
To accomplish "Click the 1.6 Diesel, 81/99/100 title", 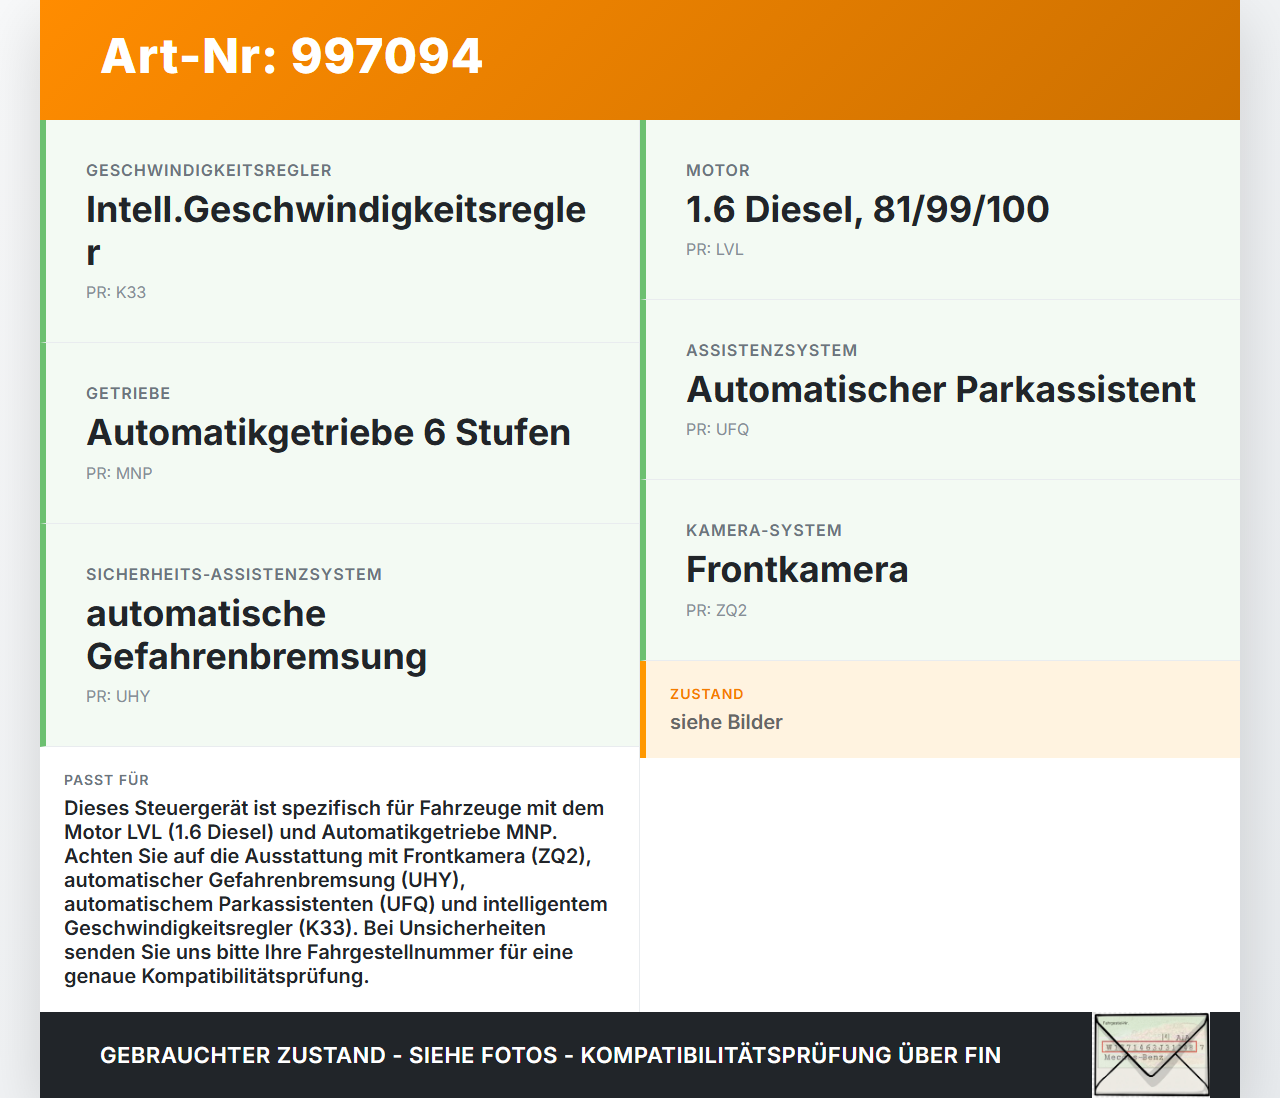I will 867,209.
